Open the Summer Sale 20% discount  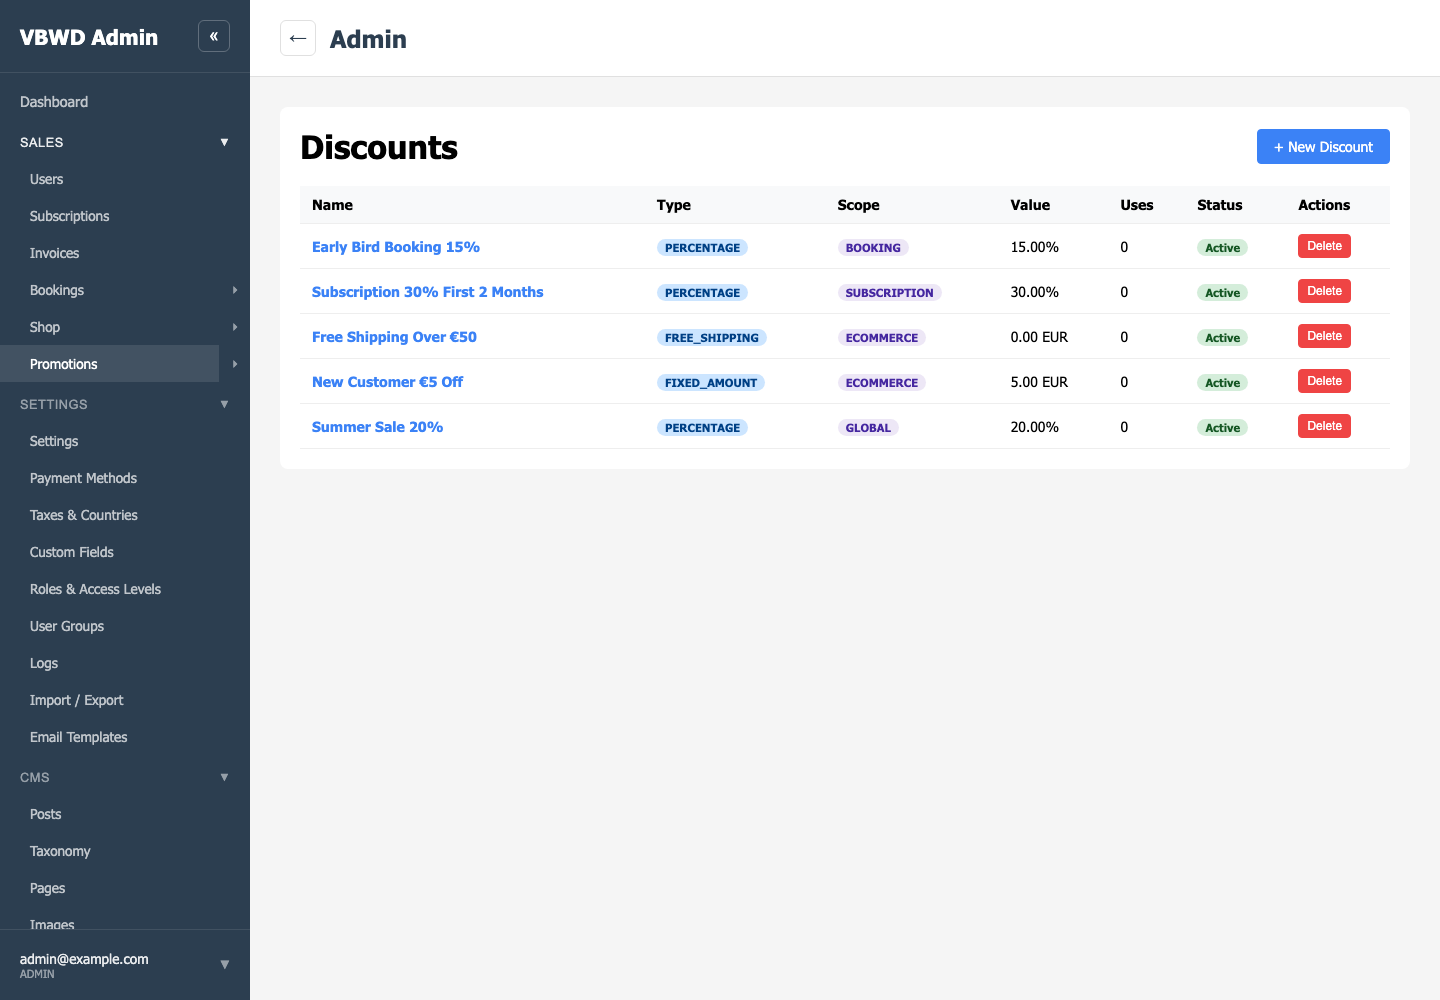click(x=377, y=427)
